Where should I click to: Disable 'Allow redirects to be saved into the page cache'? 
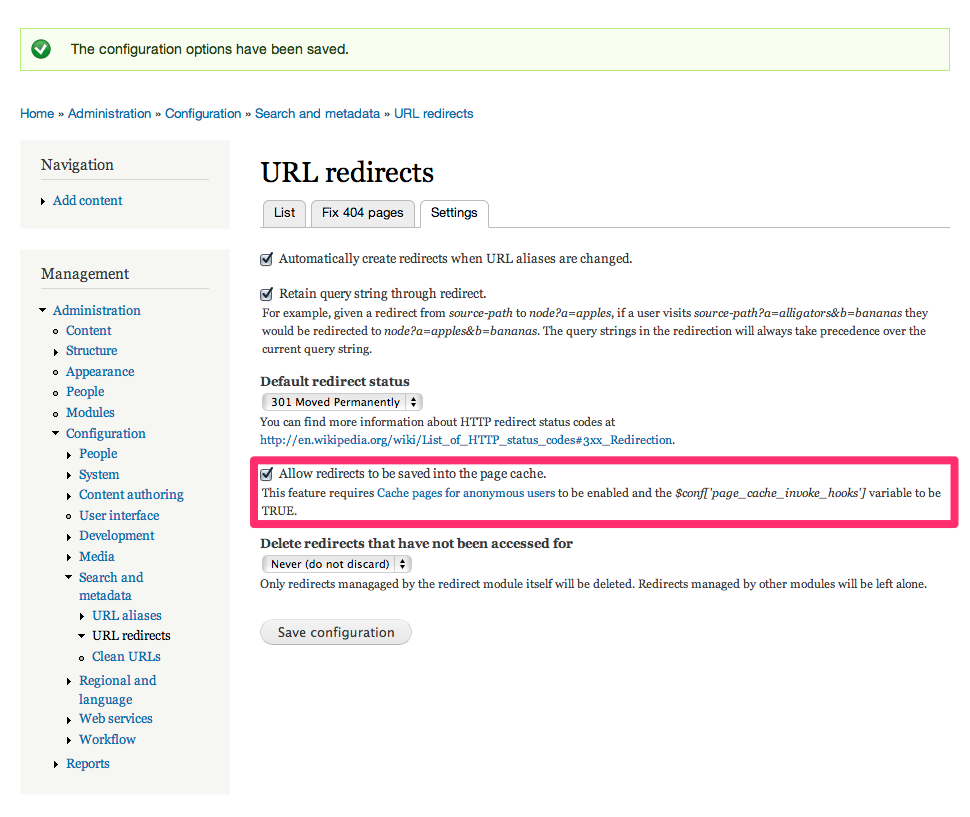pyautogui.click(x=267, y=473)
